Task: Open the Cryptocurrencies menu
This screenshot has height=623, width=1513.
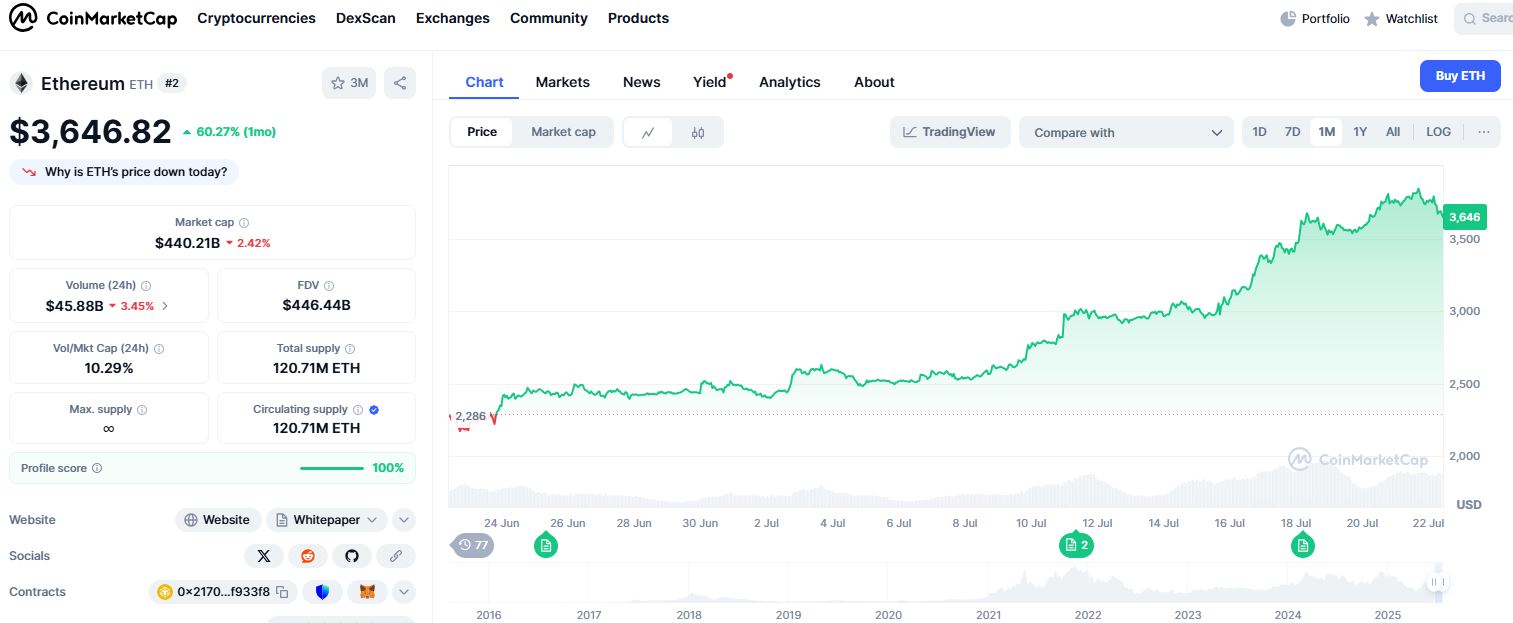Action: click(x=256, y=18)
